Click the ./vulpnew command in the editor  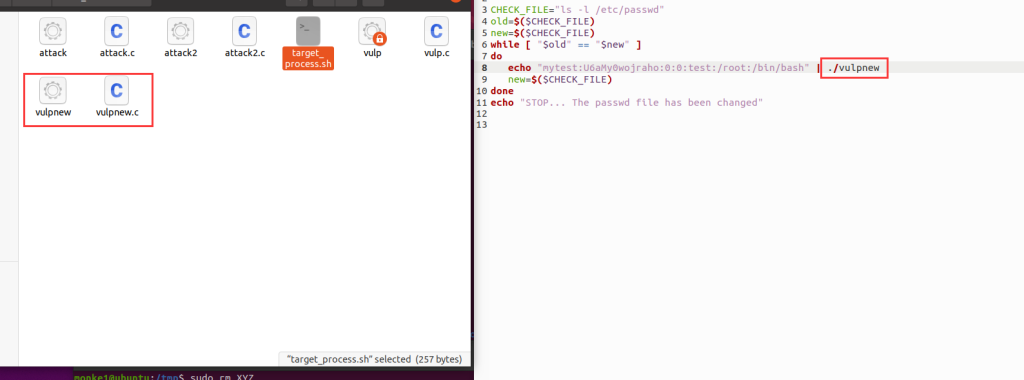tap(853, 68)
